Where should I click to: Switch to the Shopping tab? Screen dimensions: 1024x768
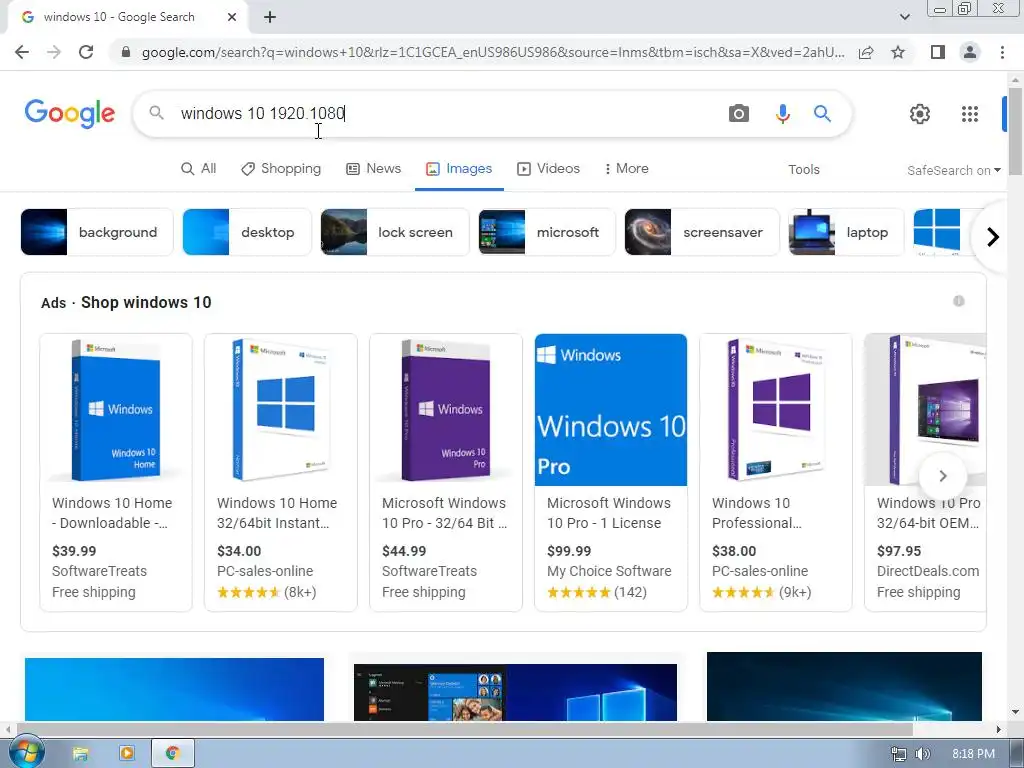pos(281,168)
